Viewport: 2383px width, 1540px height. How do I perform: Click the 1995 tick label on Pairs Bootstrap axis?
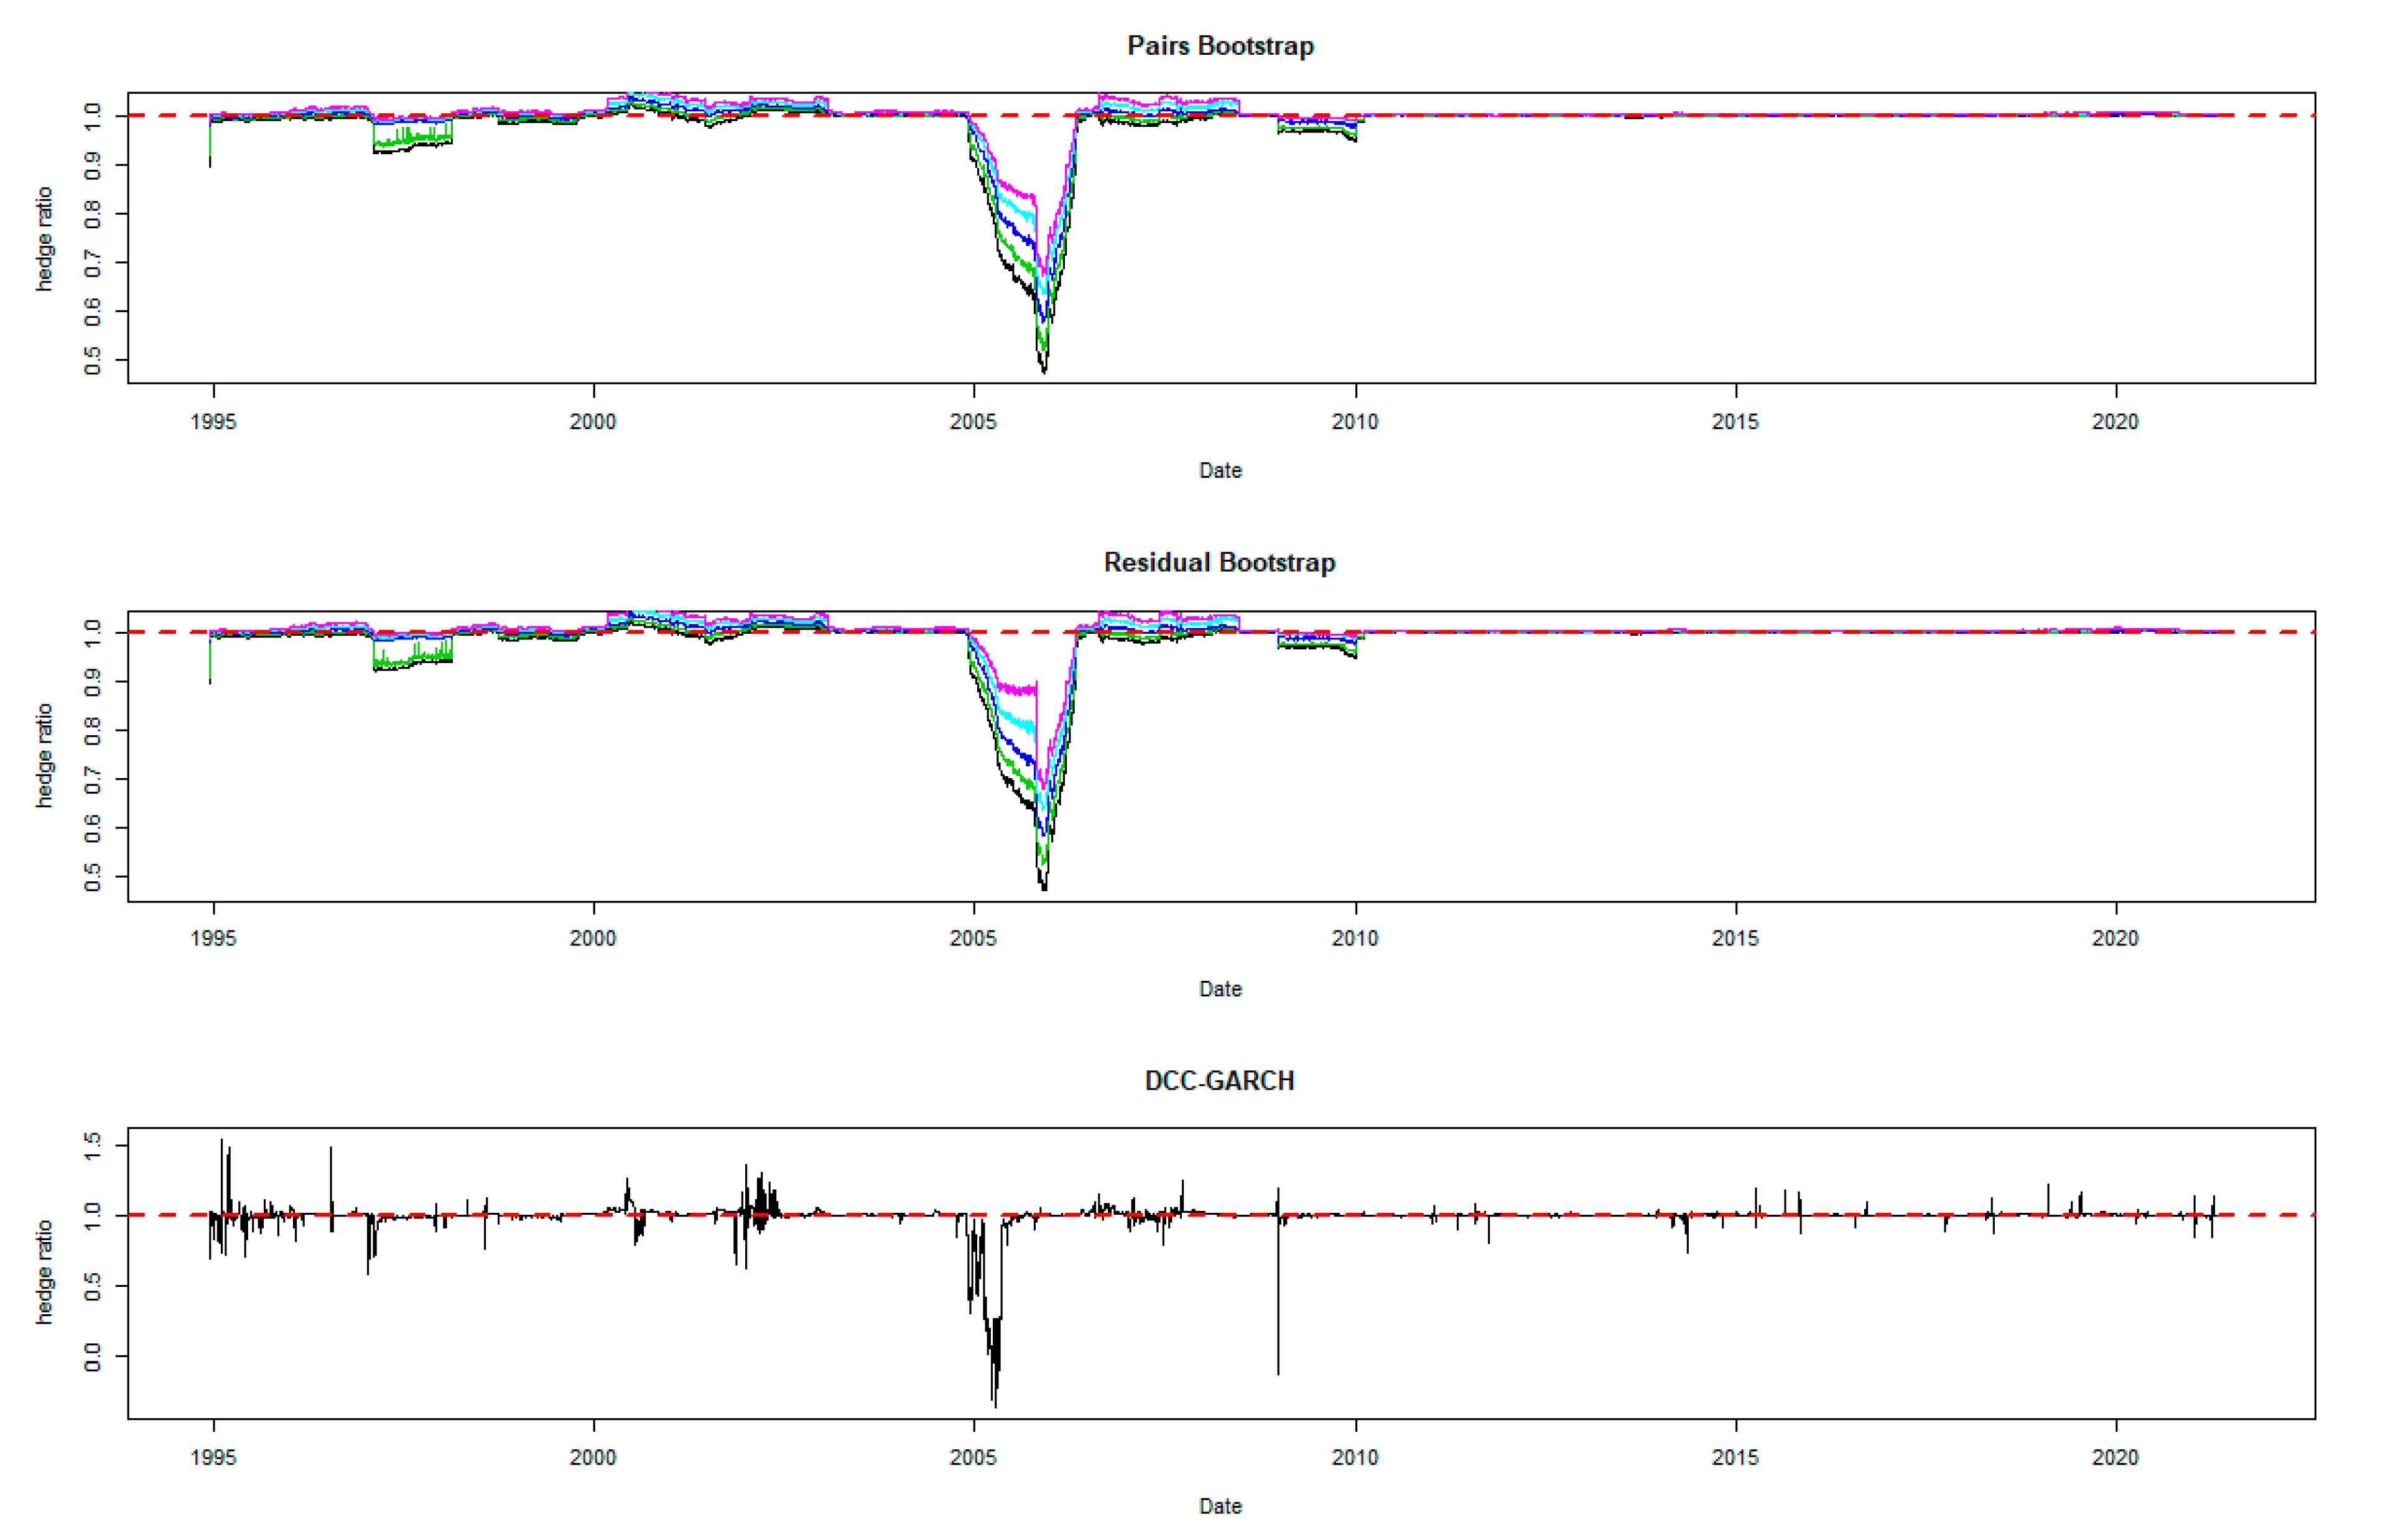213,422
